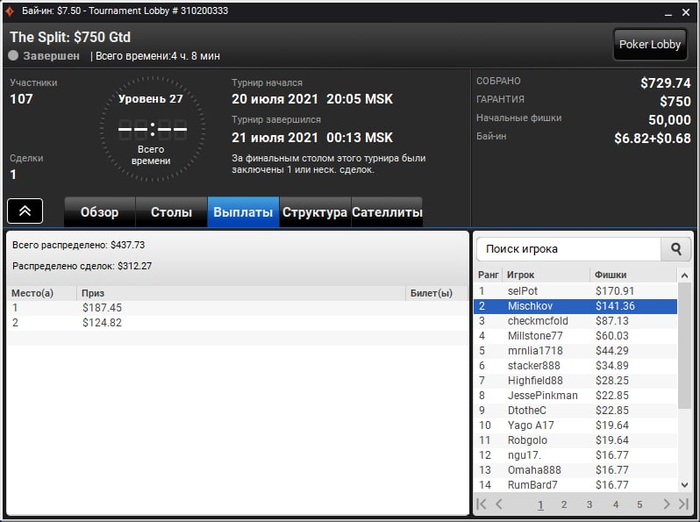Select player selPot in the ranking list

point(575,291)
